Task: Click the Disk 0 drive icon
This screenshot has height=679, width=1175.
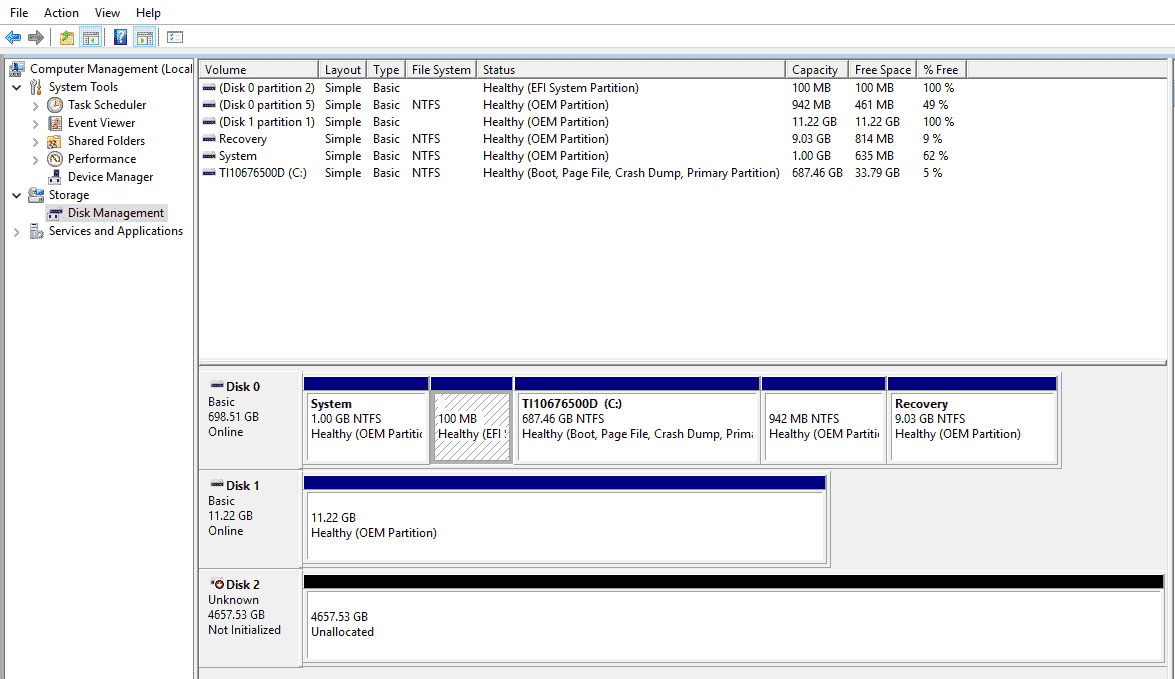Action: pyautogui.click(x=217, y=385)
